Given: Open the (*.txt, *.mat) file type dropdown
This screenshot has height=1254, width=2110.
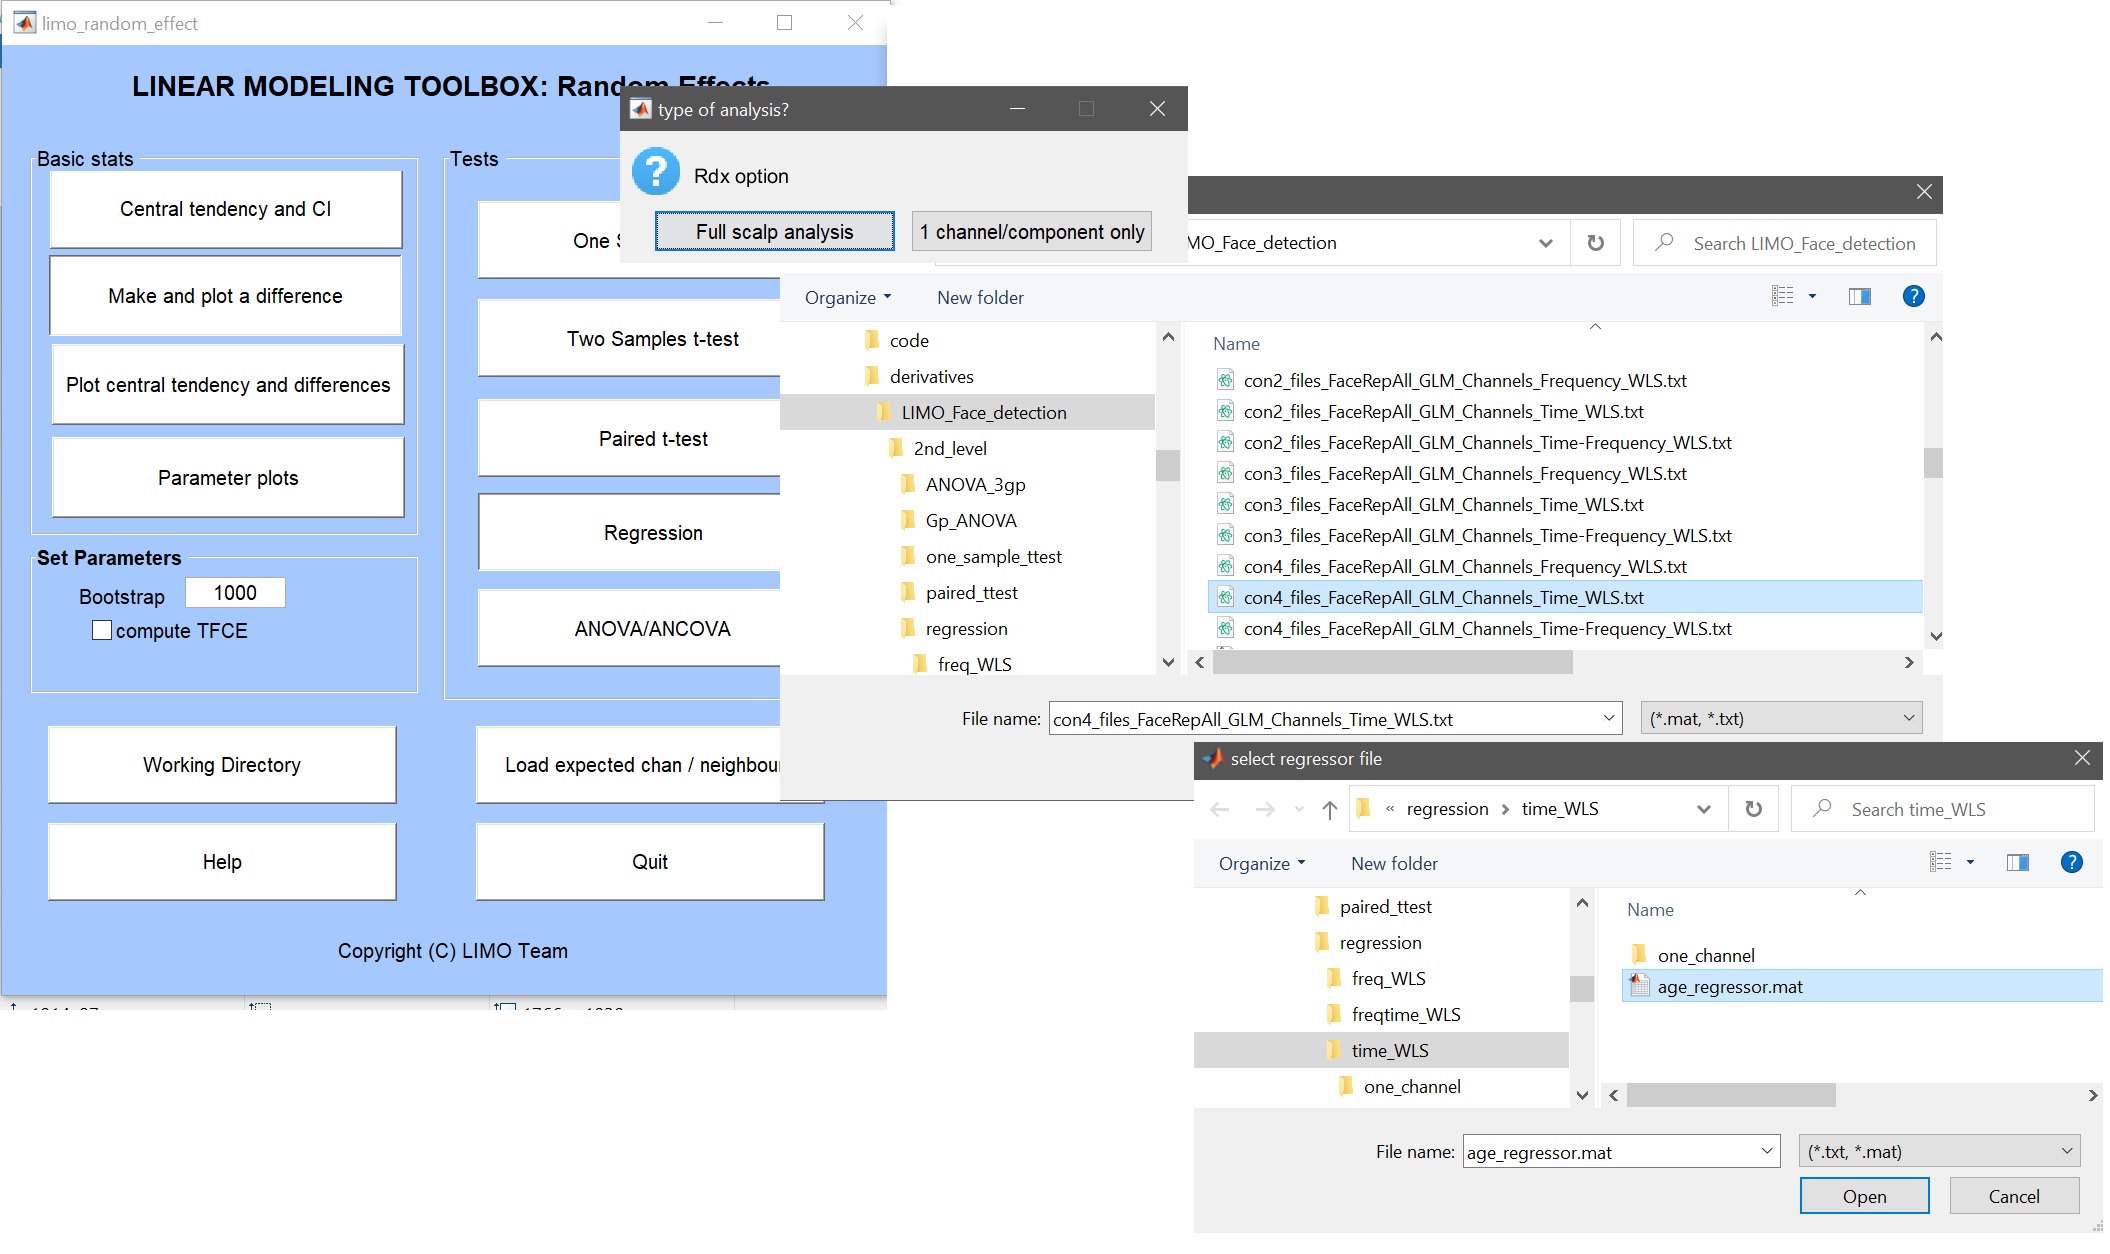Looking at the screenshot, I should tap(1938, 1151).
